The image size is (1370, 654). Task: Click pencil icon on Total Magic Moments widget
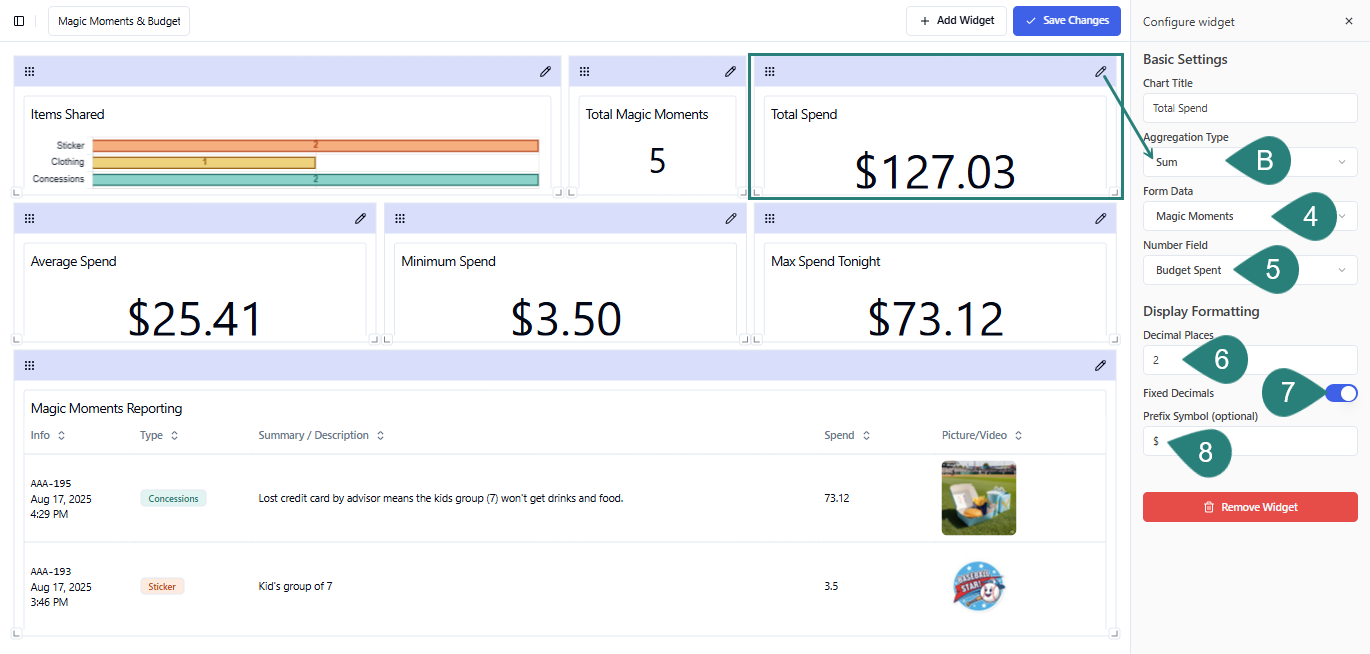point(730,71)
